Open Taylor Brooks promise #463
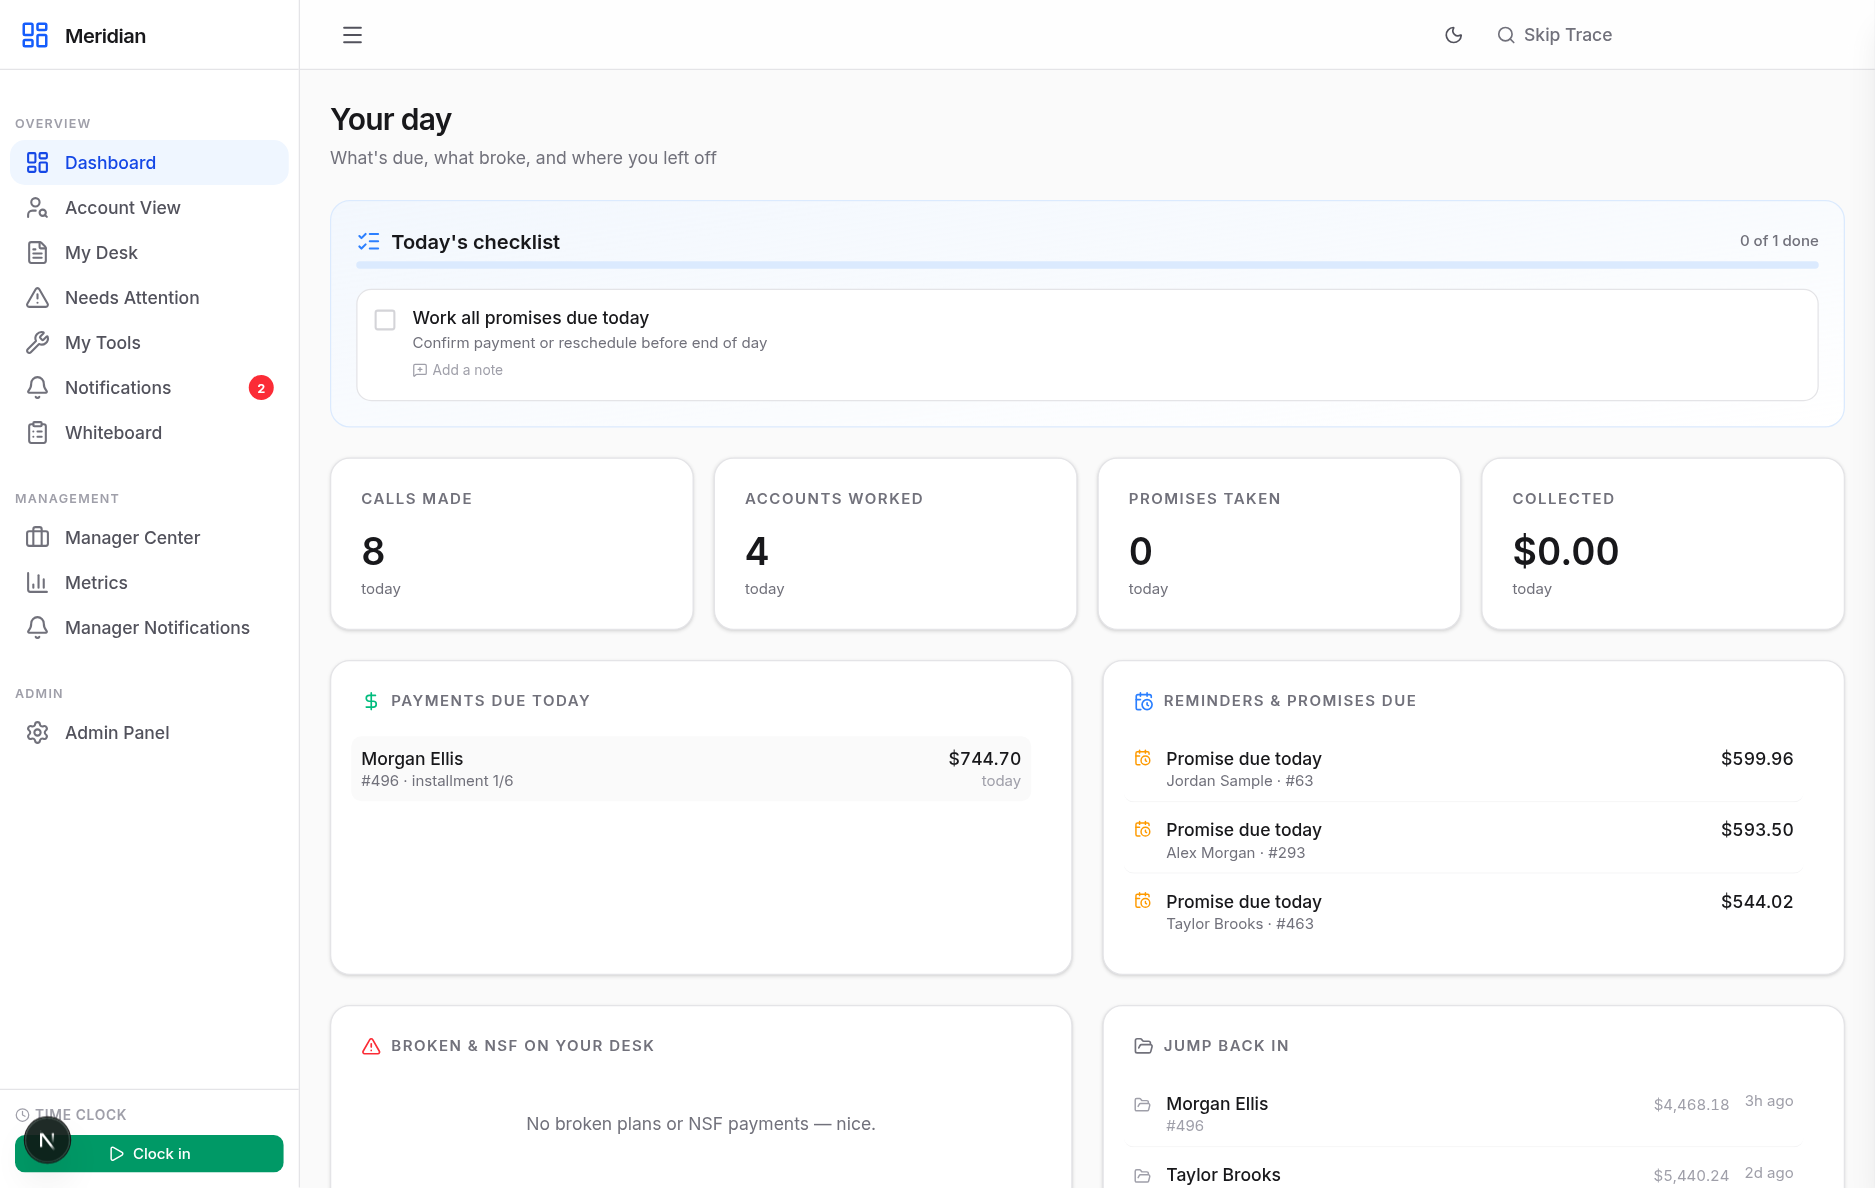1875x1188 pixels. click(1463, 912)
